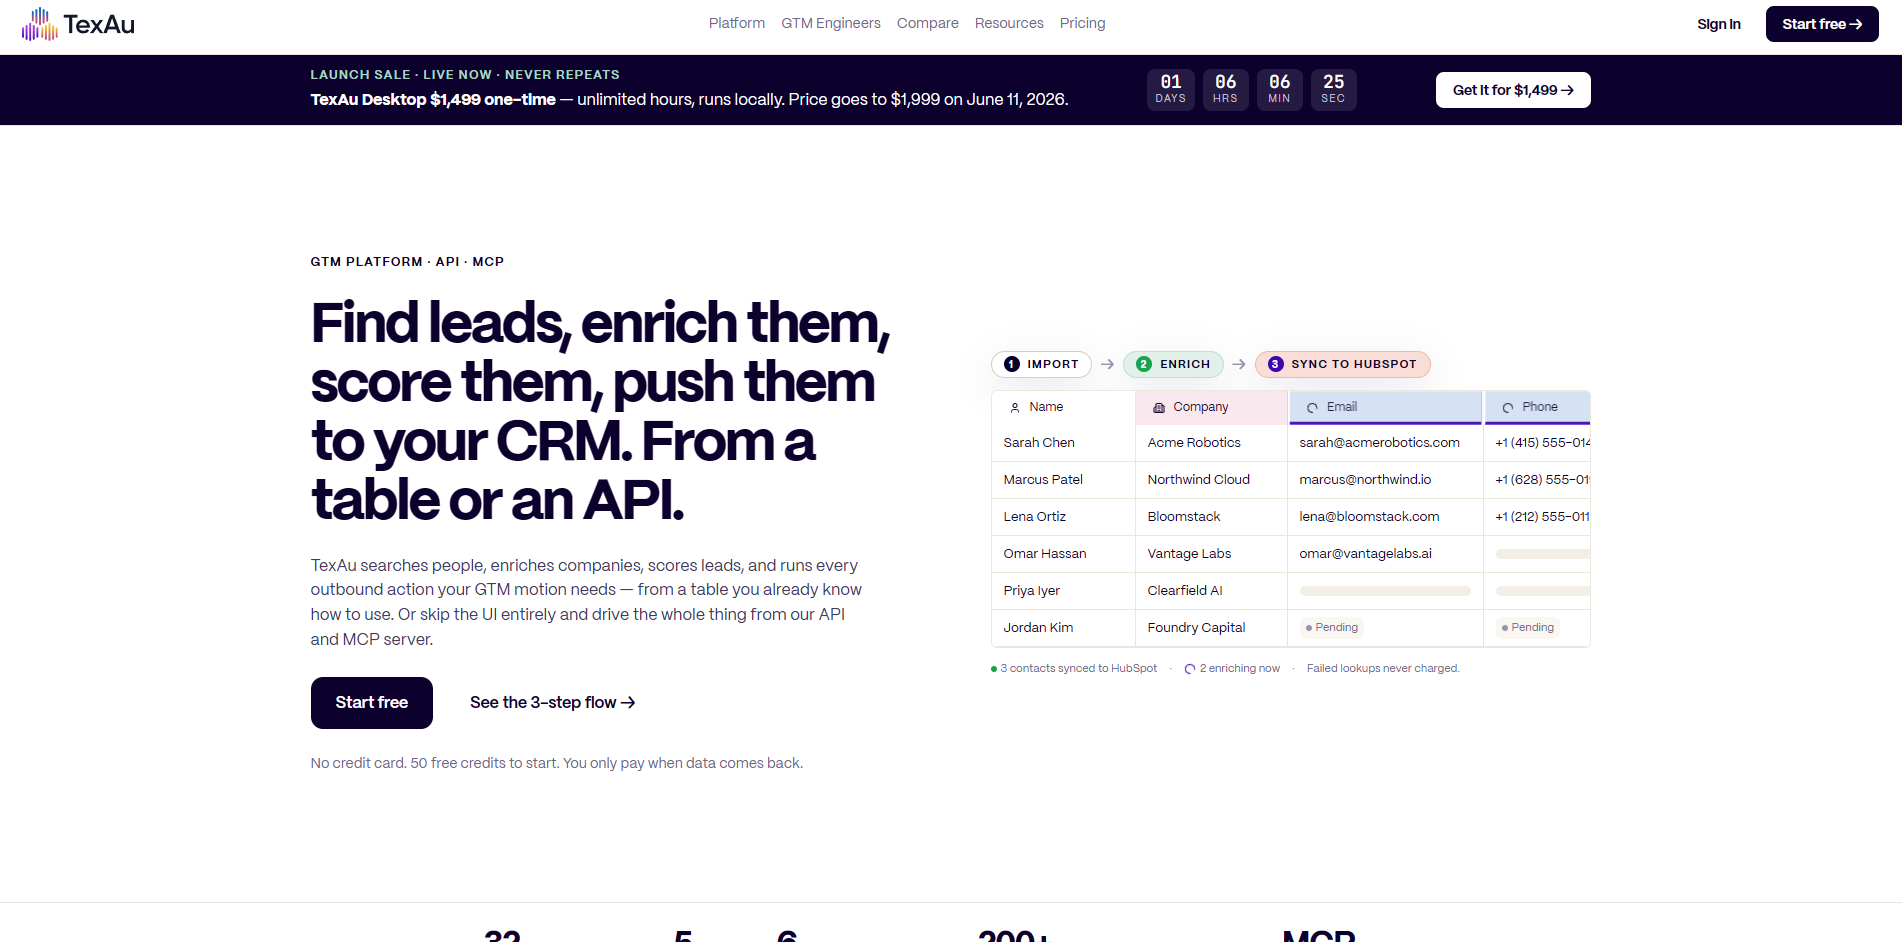Image resolution: width=1902 pixels, height=942 pixels.
Task: Click the building icon beside Company header
Action: pos(1159,408)
